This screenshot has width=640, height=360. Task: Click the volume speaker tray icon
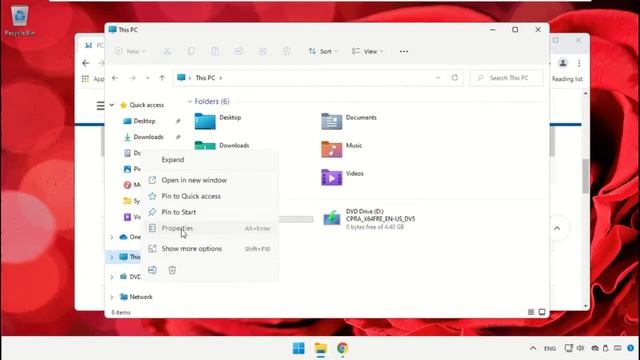[580, 348]
